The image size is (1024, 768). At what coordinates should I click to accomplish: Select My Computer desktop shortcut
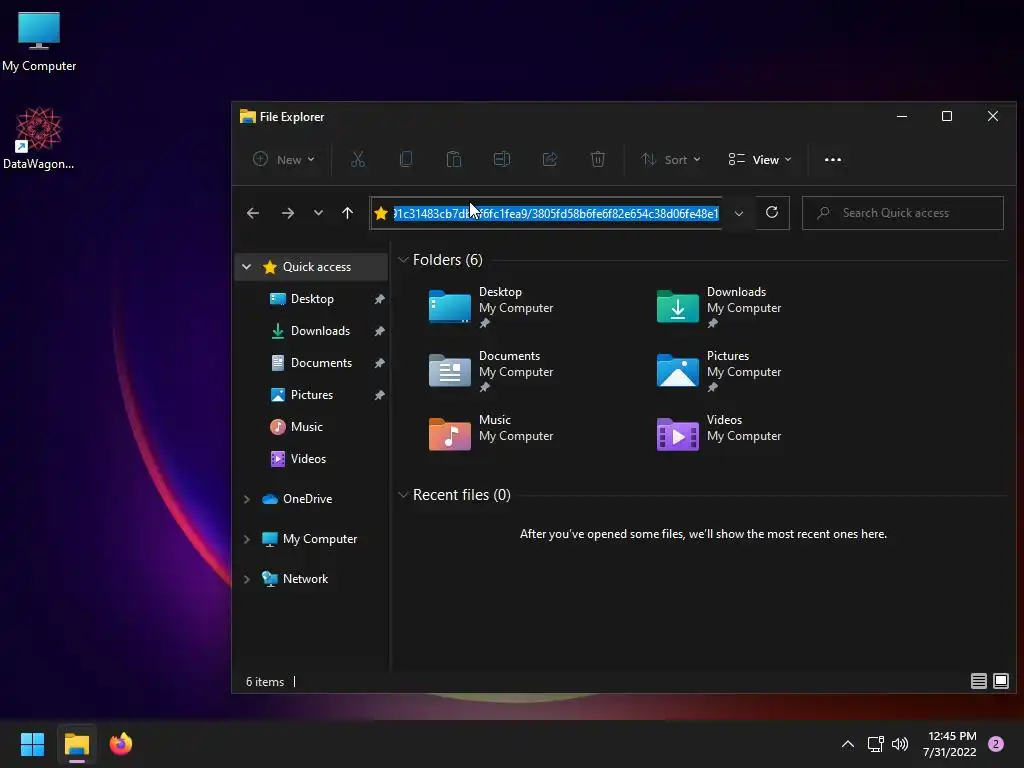(39, 42)
